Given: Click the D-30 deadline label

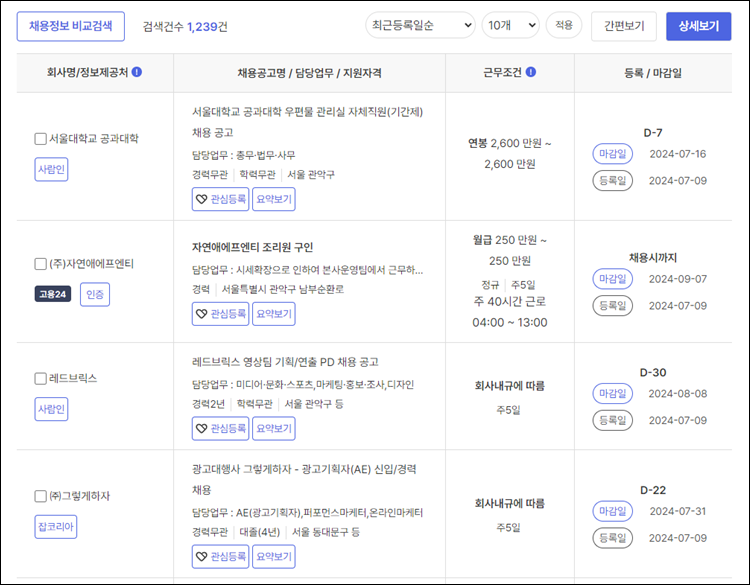Looking at the screenshot, I should coord(653,372).
